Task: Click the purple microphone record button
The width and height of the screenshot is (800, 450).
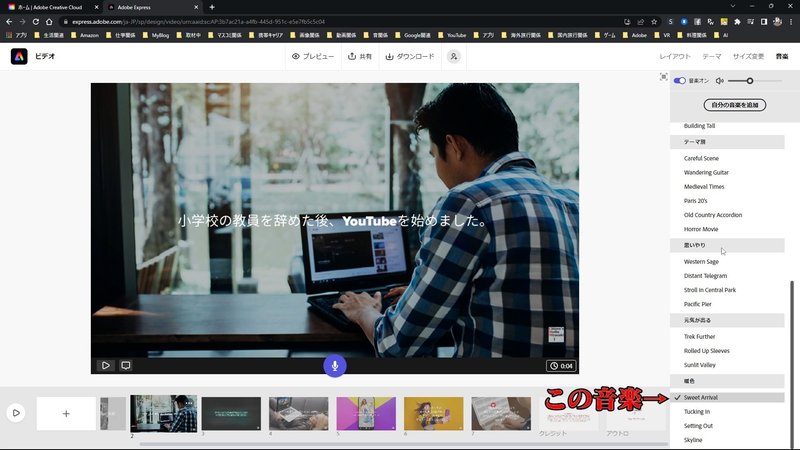Action: (x=335, y=365)
